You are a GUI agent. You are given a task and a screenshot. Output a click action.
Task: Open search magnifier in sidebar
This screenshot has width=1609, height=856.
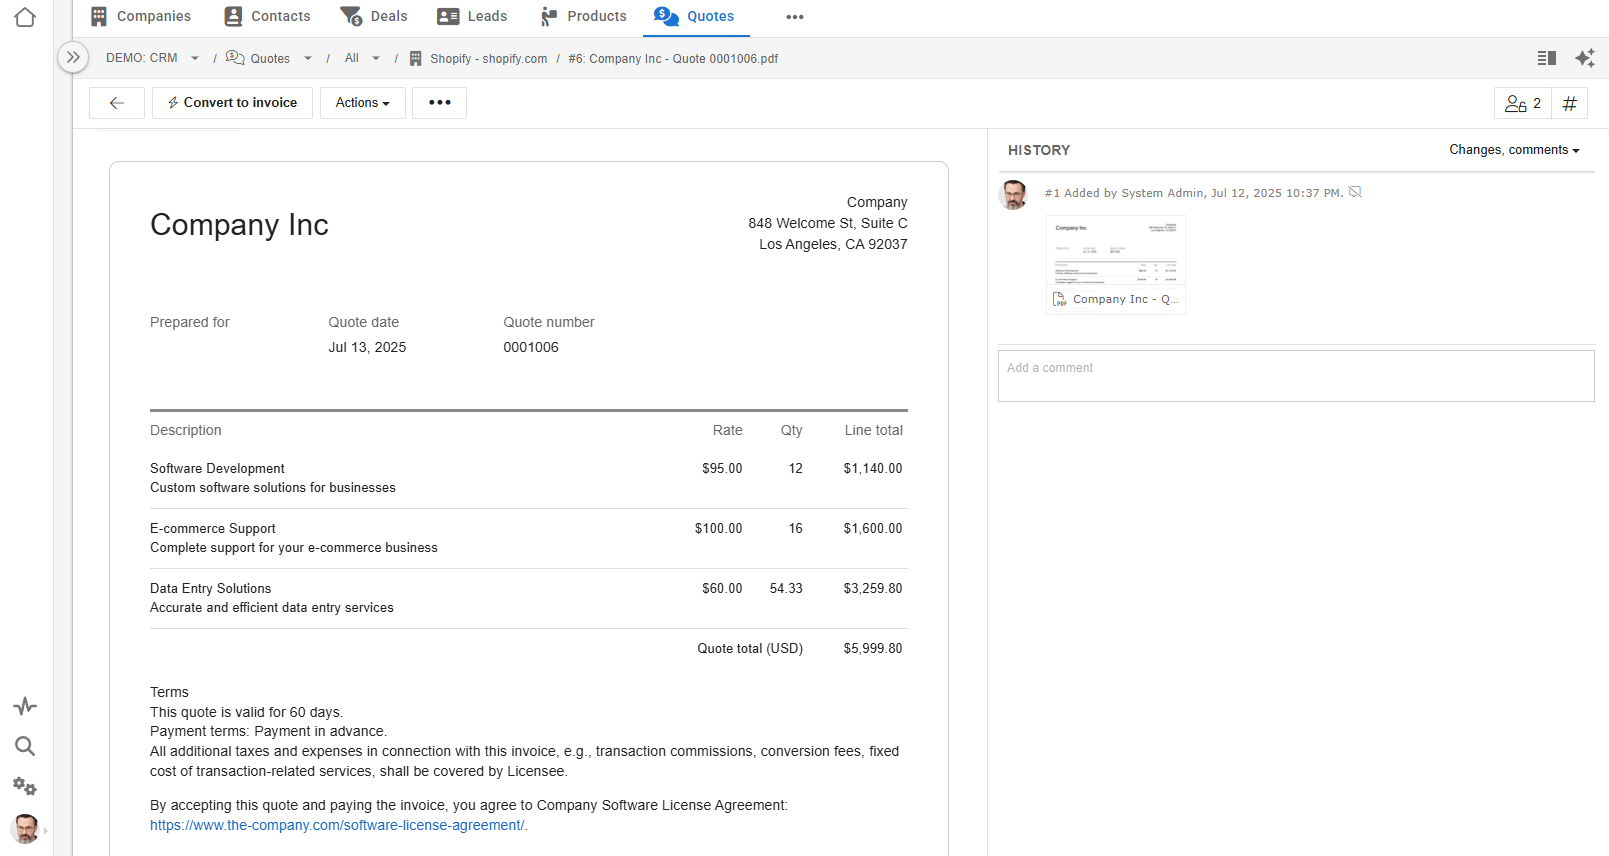[25, 746]
